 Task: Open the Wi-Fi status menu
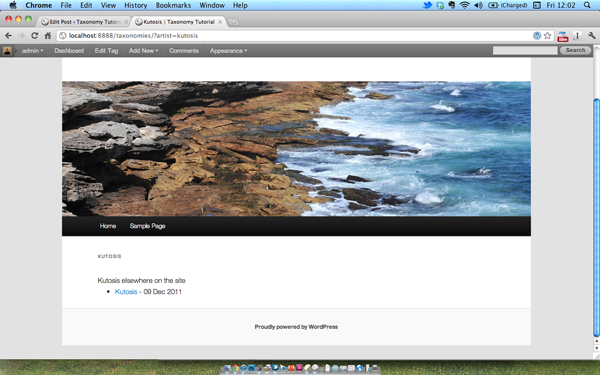[x=465, y=5]
